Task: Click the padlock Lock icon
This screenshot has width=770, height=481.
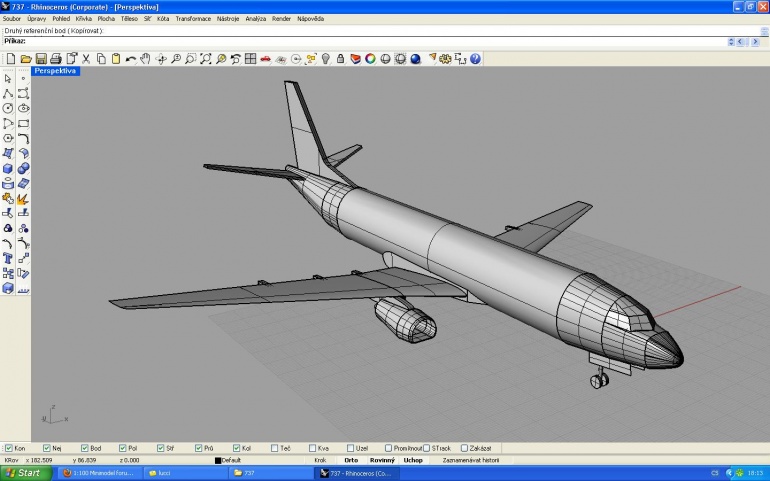Action: tap(340, 59)
